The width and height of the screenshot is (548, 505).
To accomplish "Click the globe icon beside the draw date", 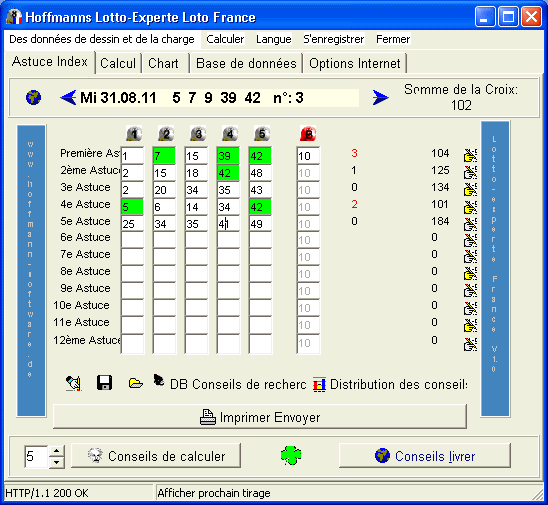I will (x=34, y=97).
